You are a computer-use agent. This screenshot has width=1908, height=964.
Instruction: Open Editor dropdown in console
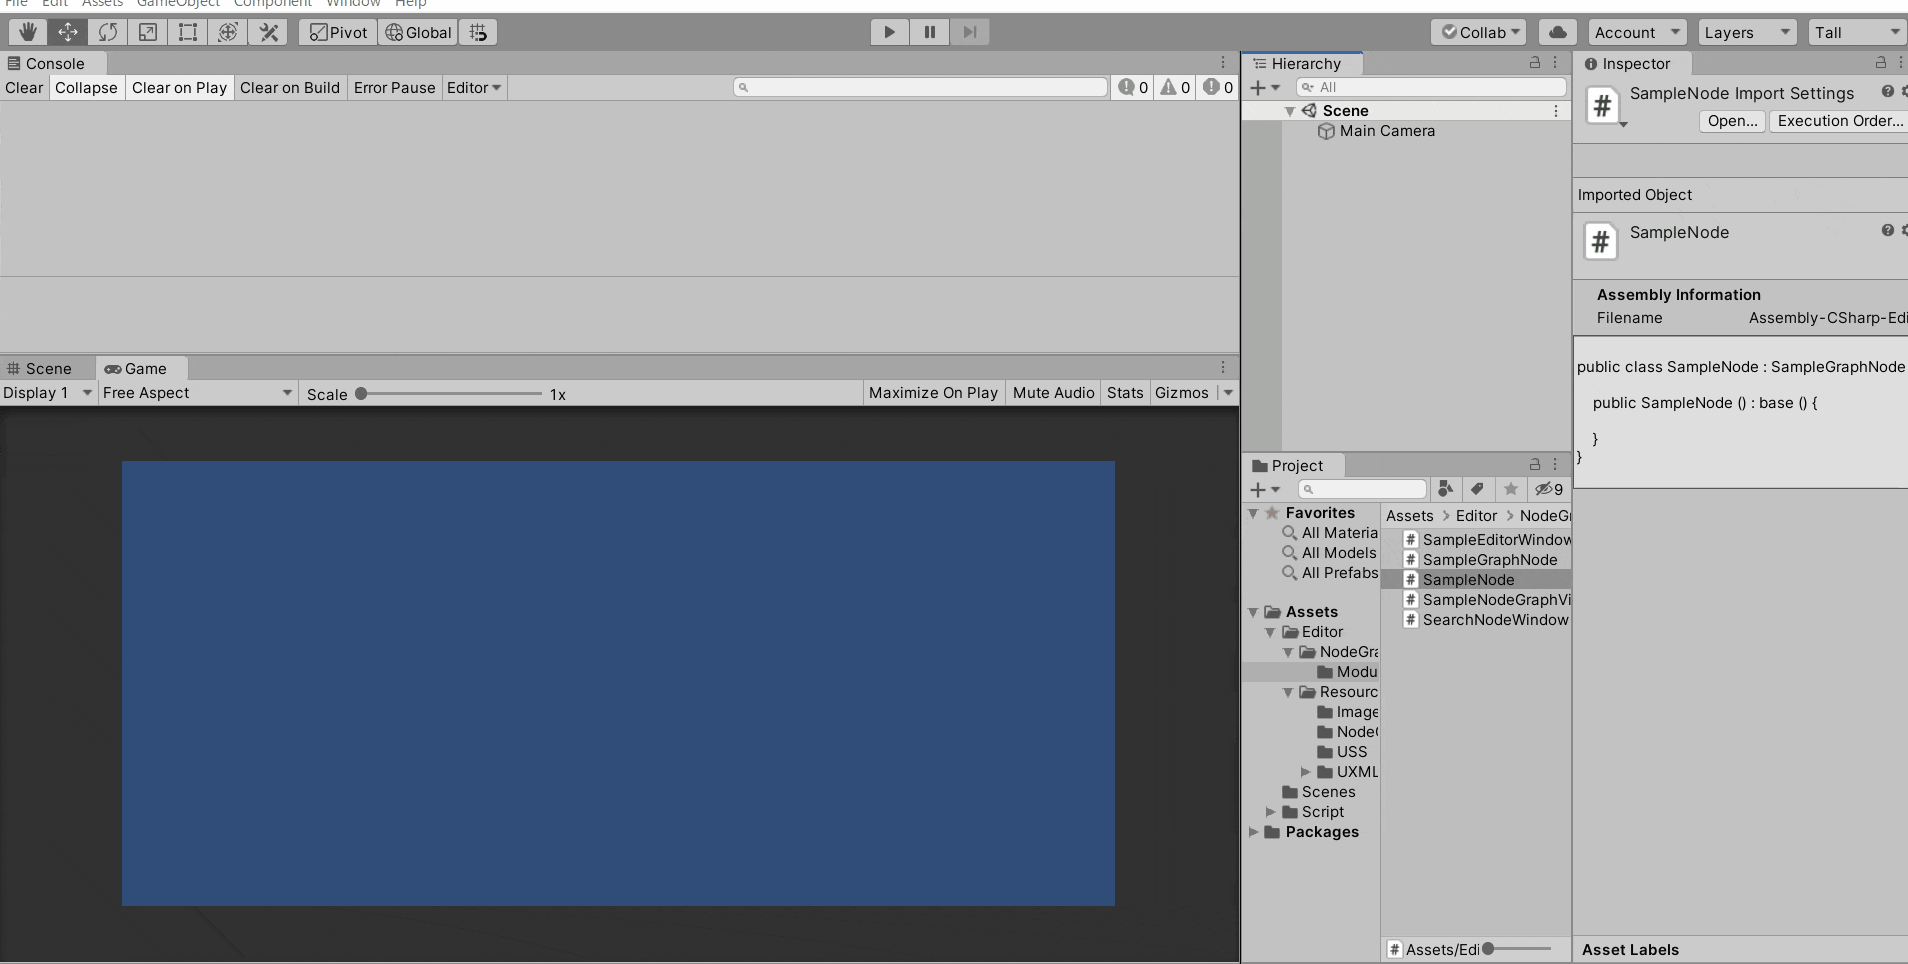click(474, 87)
